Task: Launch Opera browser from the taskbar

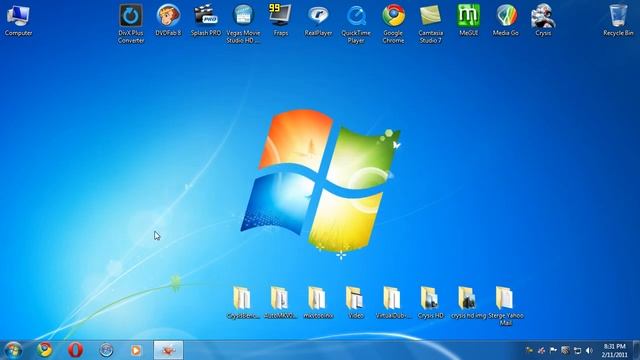Action: 75,350
